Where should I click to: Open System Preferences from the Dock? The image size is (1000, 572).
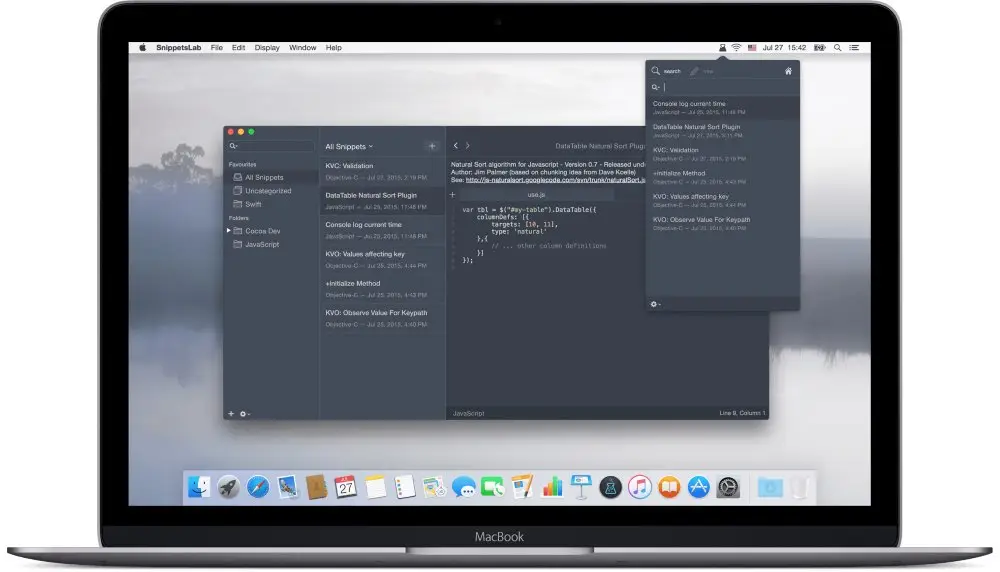pos(728,487)
